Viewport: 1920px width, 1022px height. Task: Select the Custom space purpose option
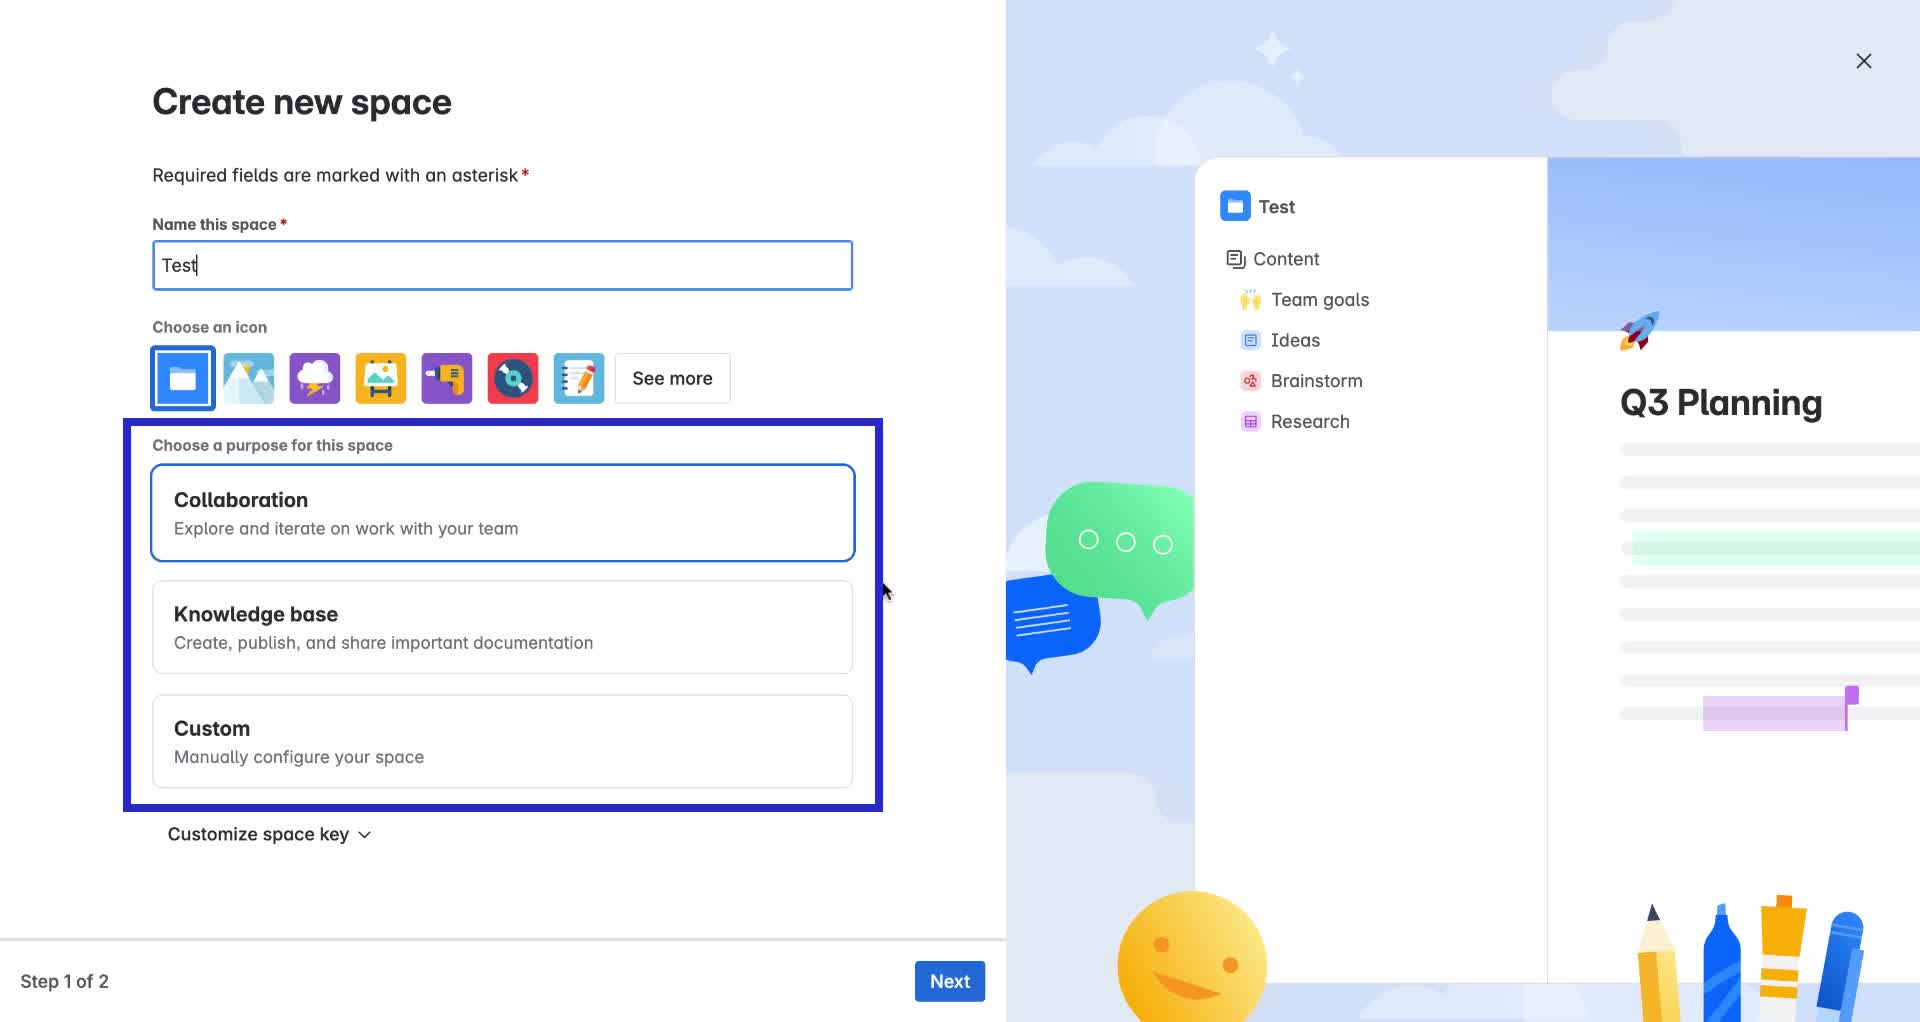click(x=502, y=741)
